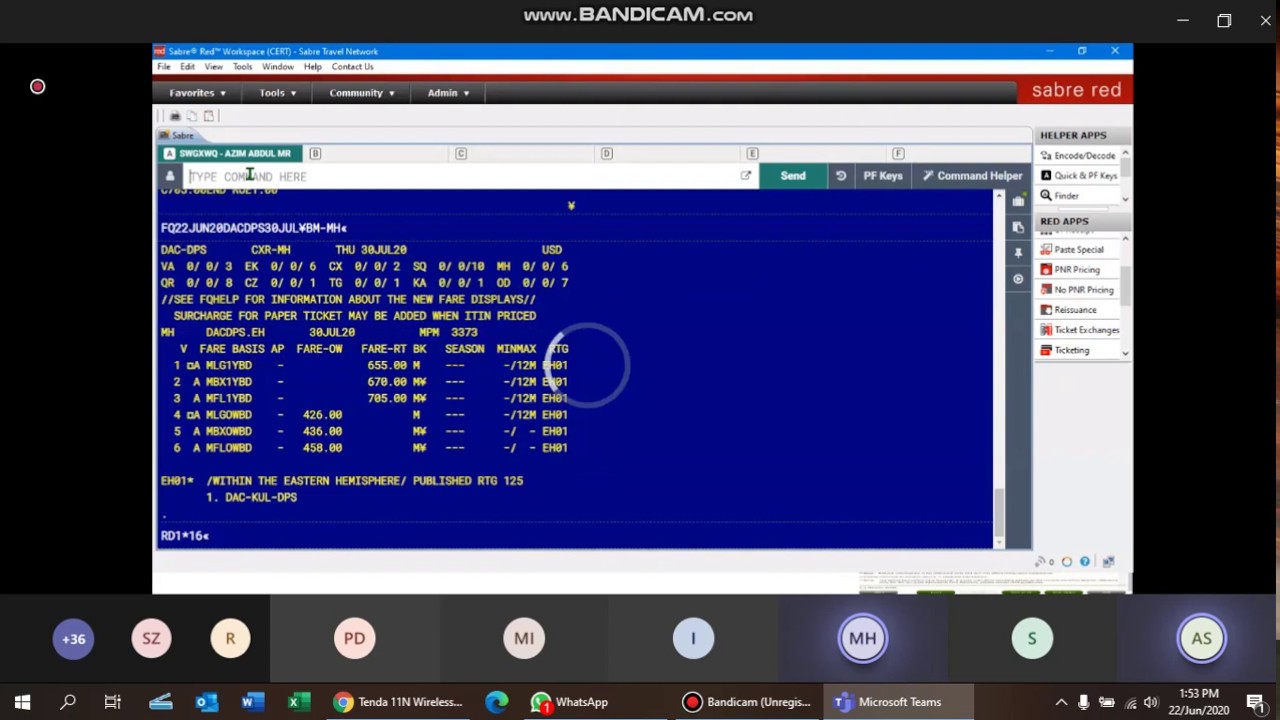The width and height of the screenshot is (1280, 720).
Task: Click the Red Apps scroll down arrow
Action: click(x=1125, y=353)
